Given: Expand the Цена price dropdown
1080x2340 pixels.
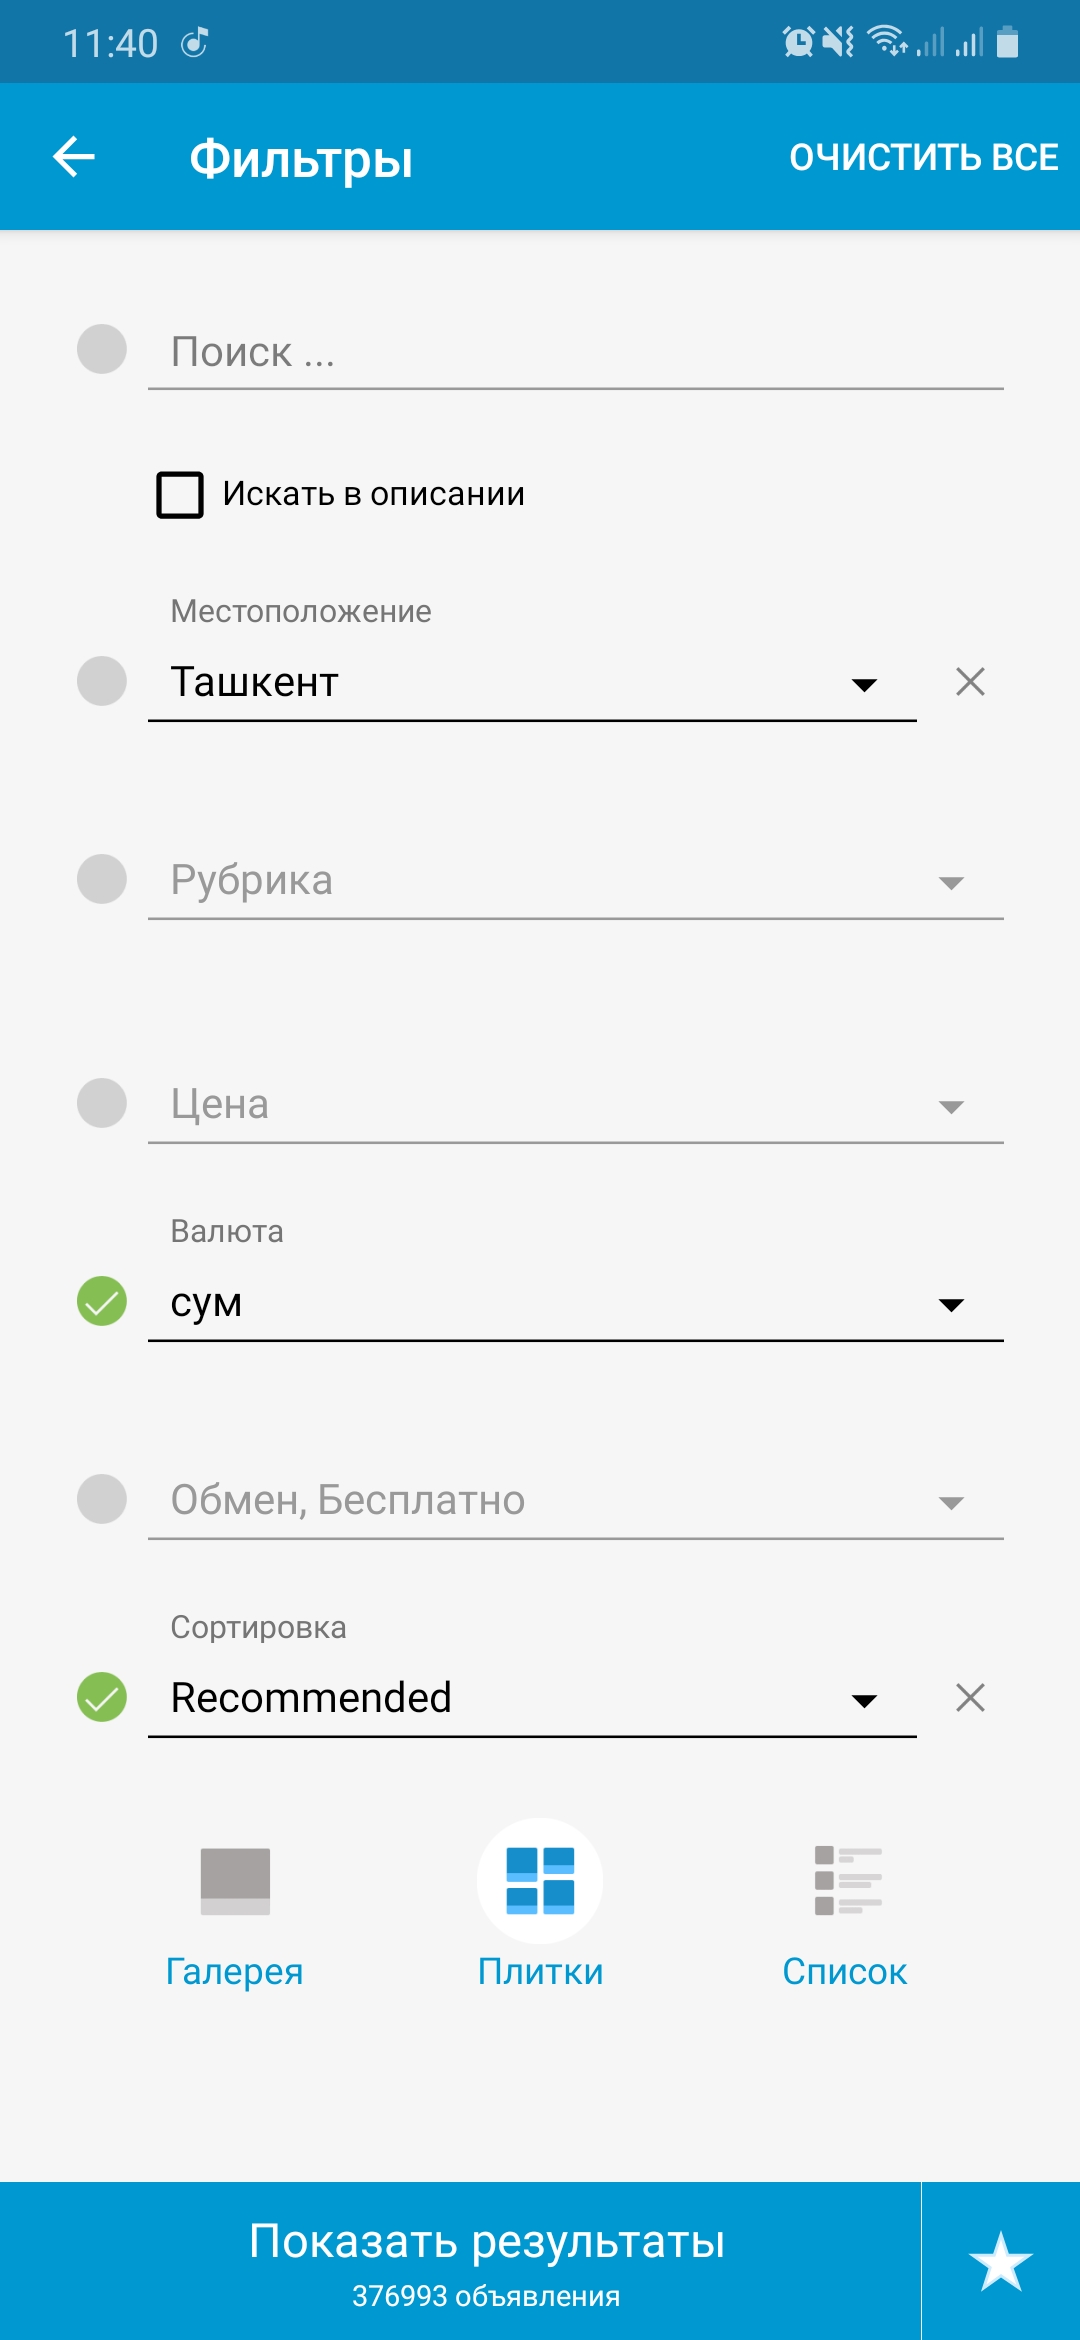Looking at the screenshot, I should tap(575, 1106).
